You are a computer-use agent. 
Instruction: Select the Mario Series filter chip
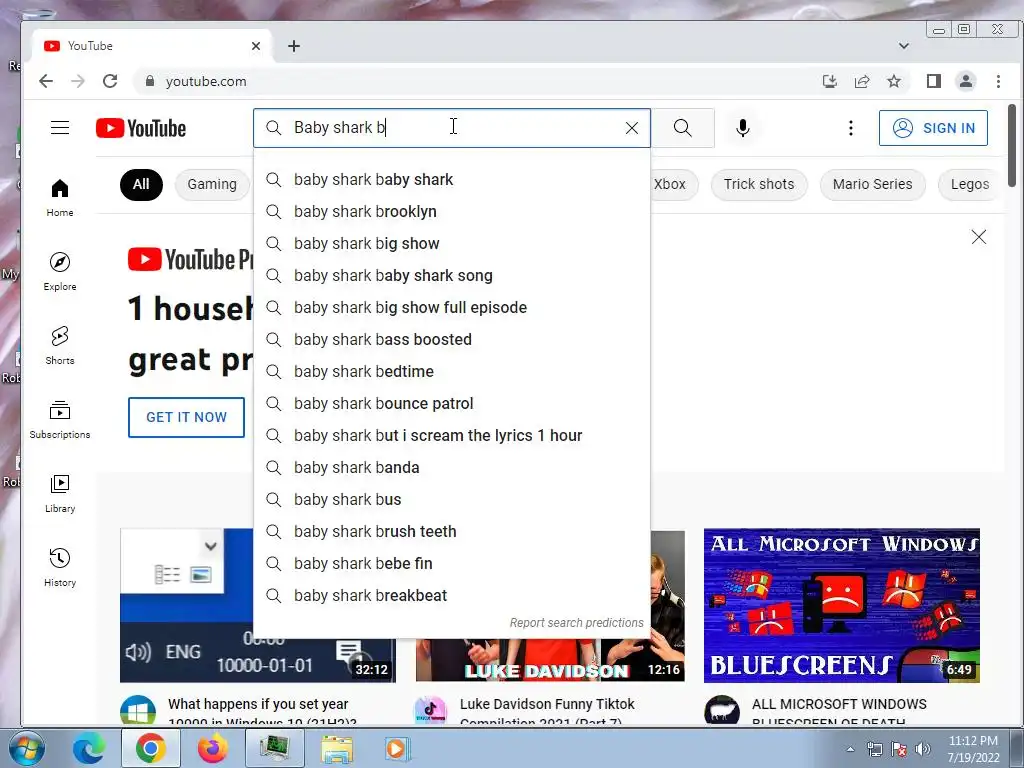click(872, 184)
